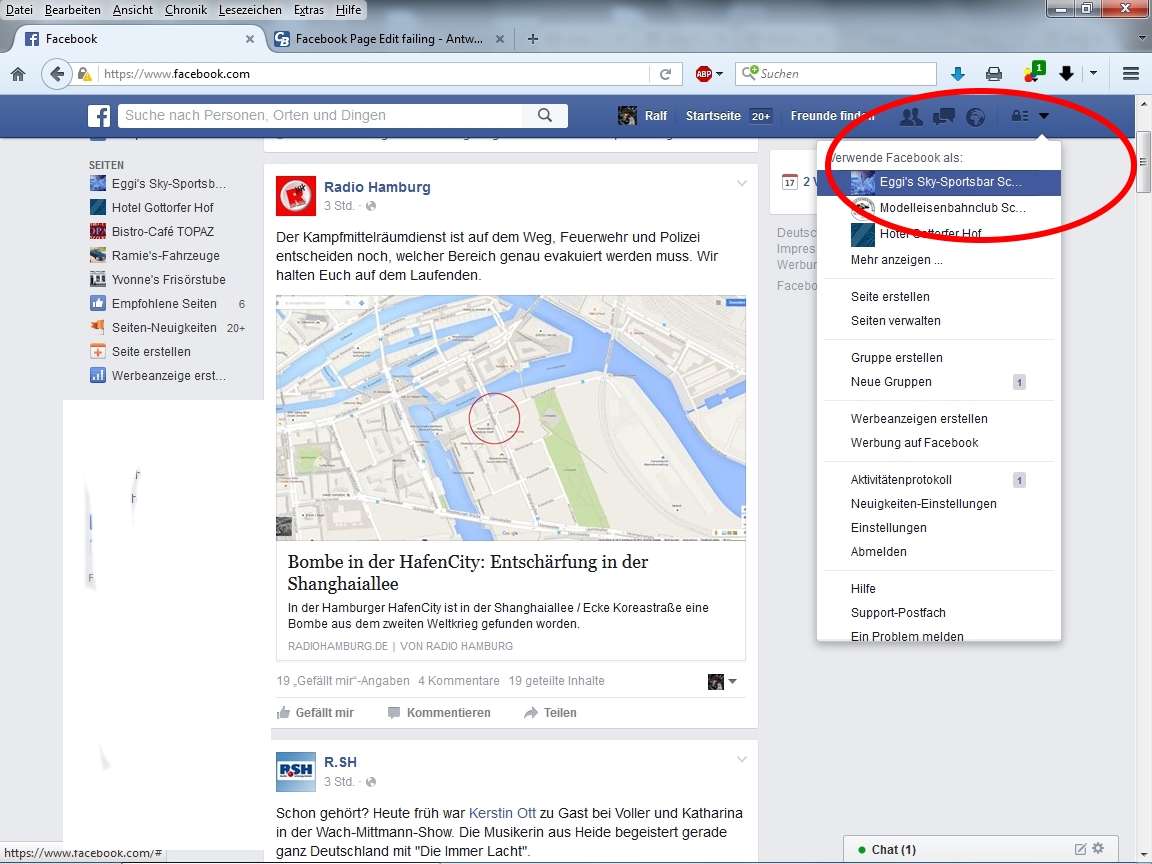1152x864 pixels.
Task: Open the notifications globe icon
Action: click(x=975, y=116)
